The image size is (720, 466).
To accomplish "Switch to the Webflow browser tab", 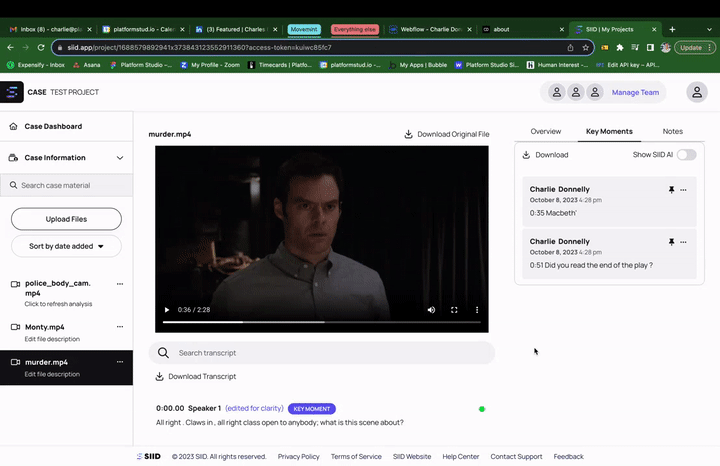I will tap(431, 29).
